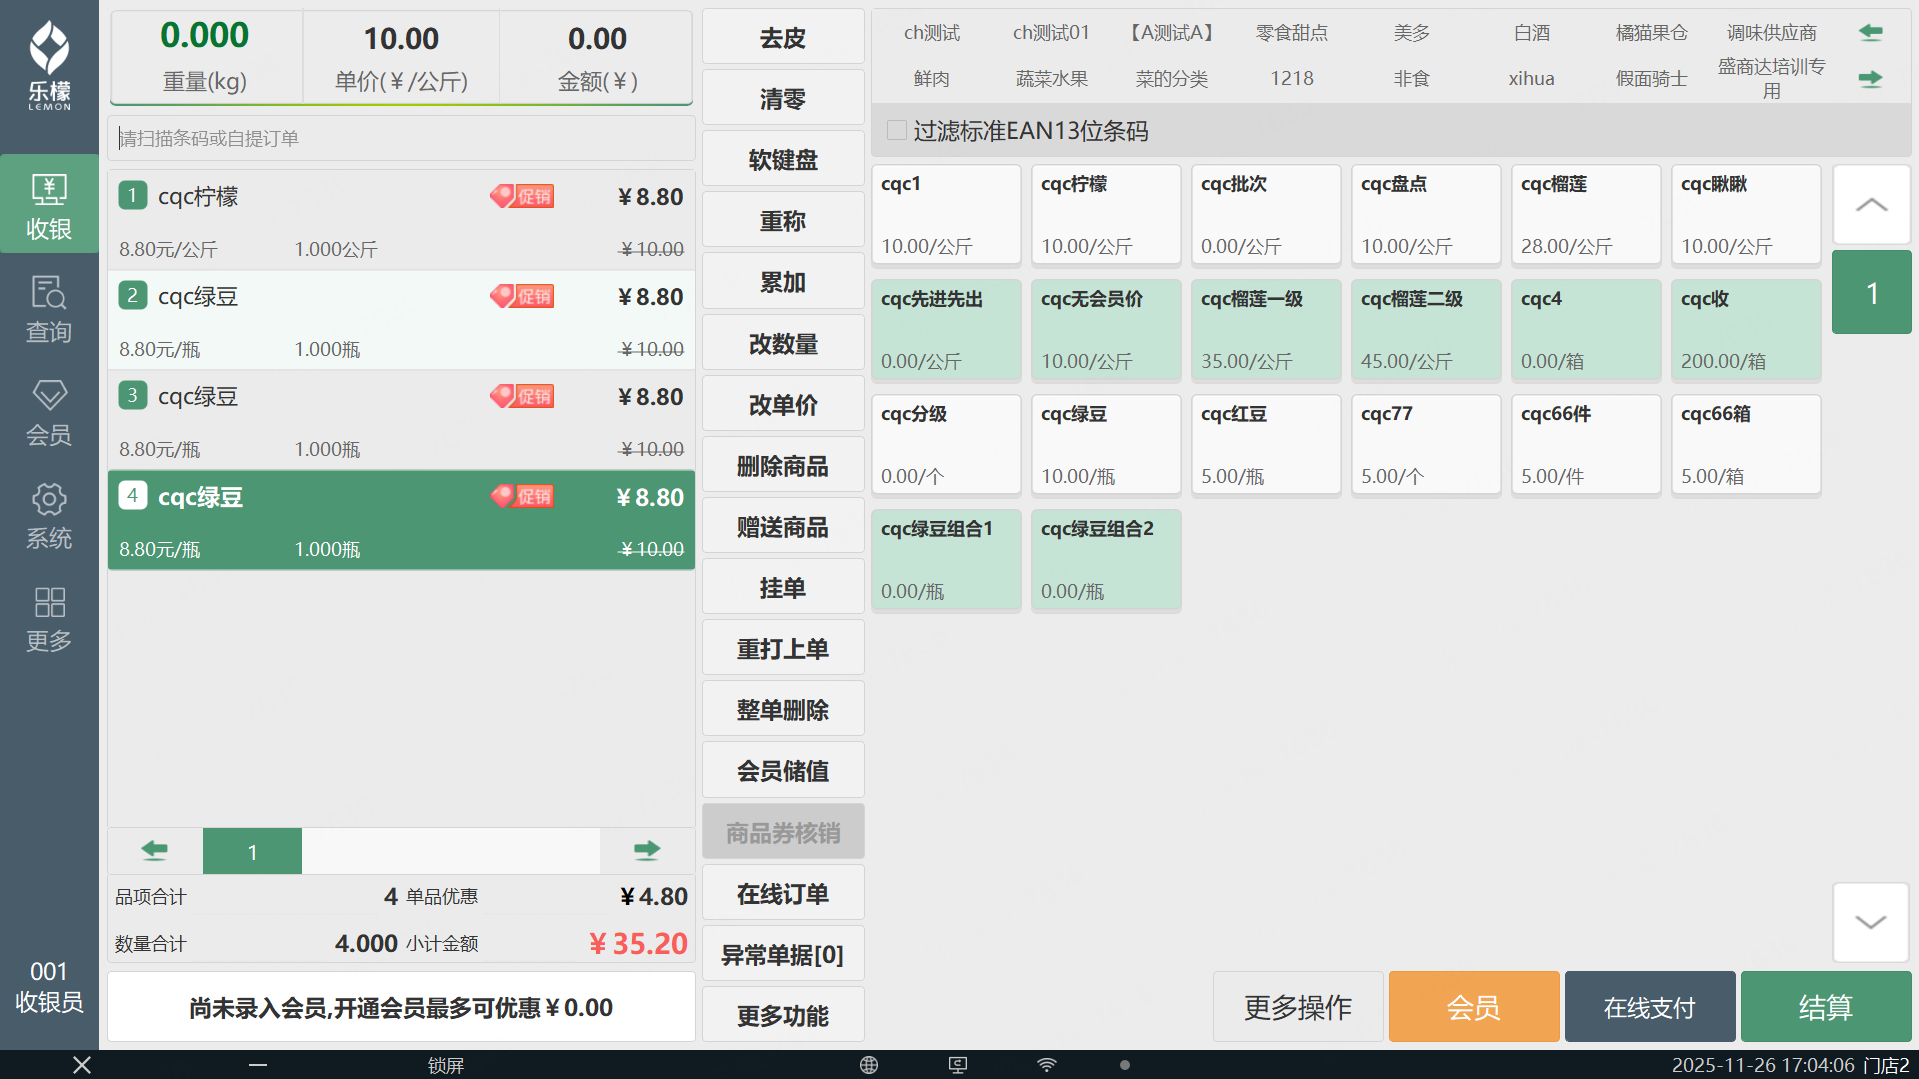The image size is (1919, 1079).
Task: Add product cqc绿豆组合1
Action: click(946, 560)
